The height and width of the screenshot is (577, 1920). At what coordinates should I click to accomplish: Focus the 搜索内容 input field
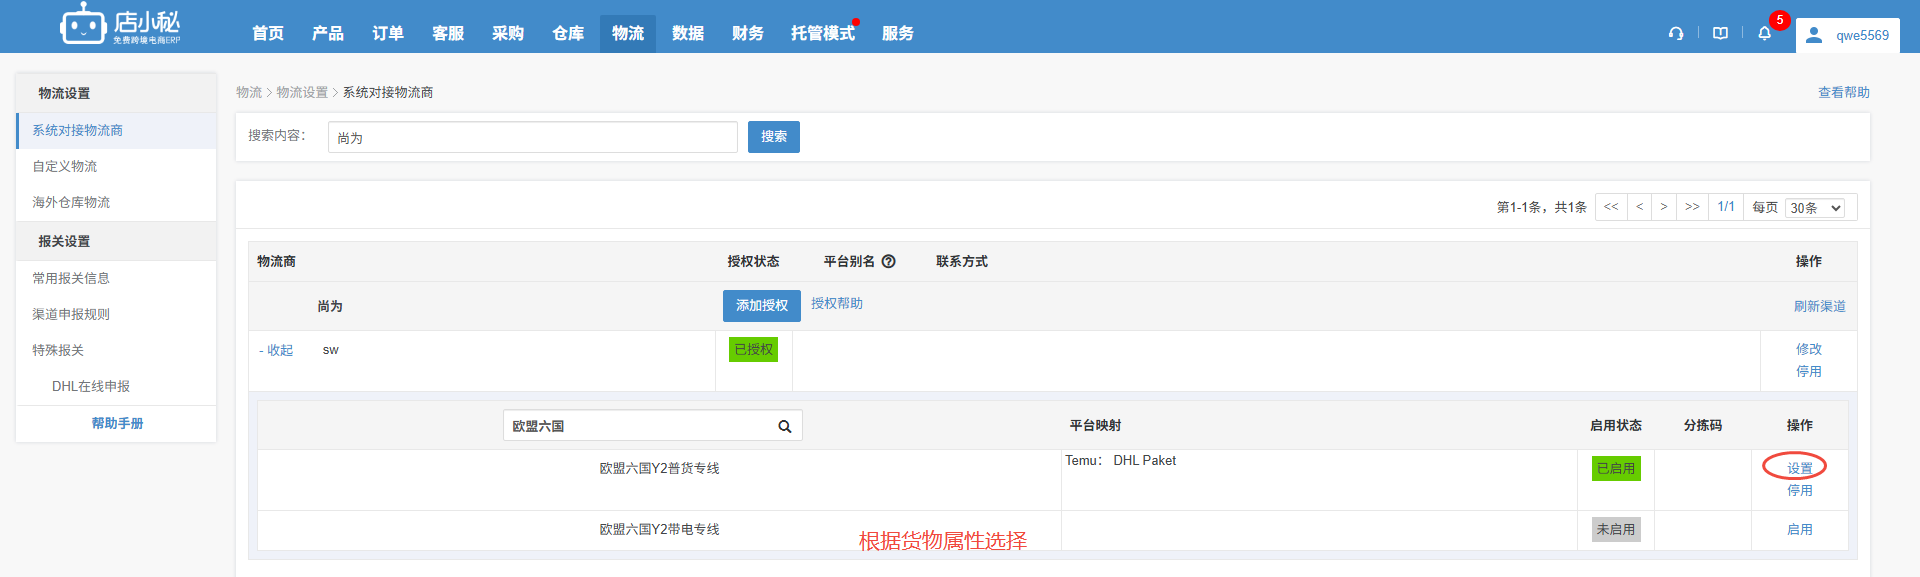pyautogui.click(x=532, y=137)
